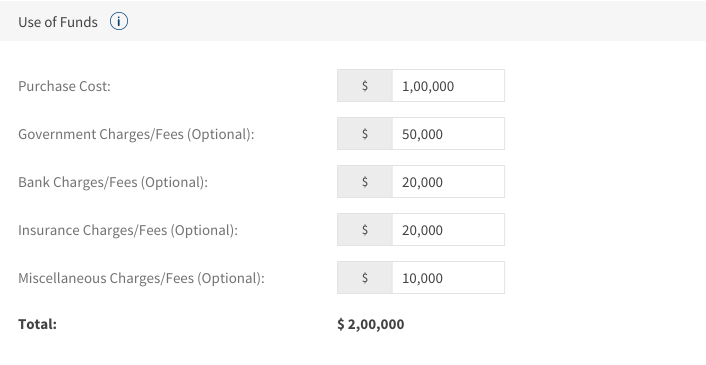Select the $ 2,00,000 total amount
706x365 pixels.
coord(371,324)
